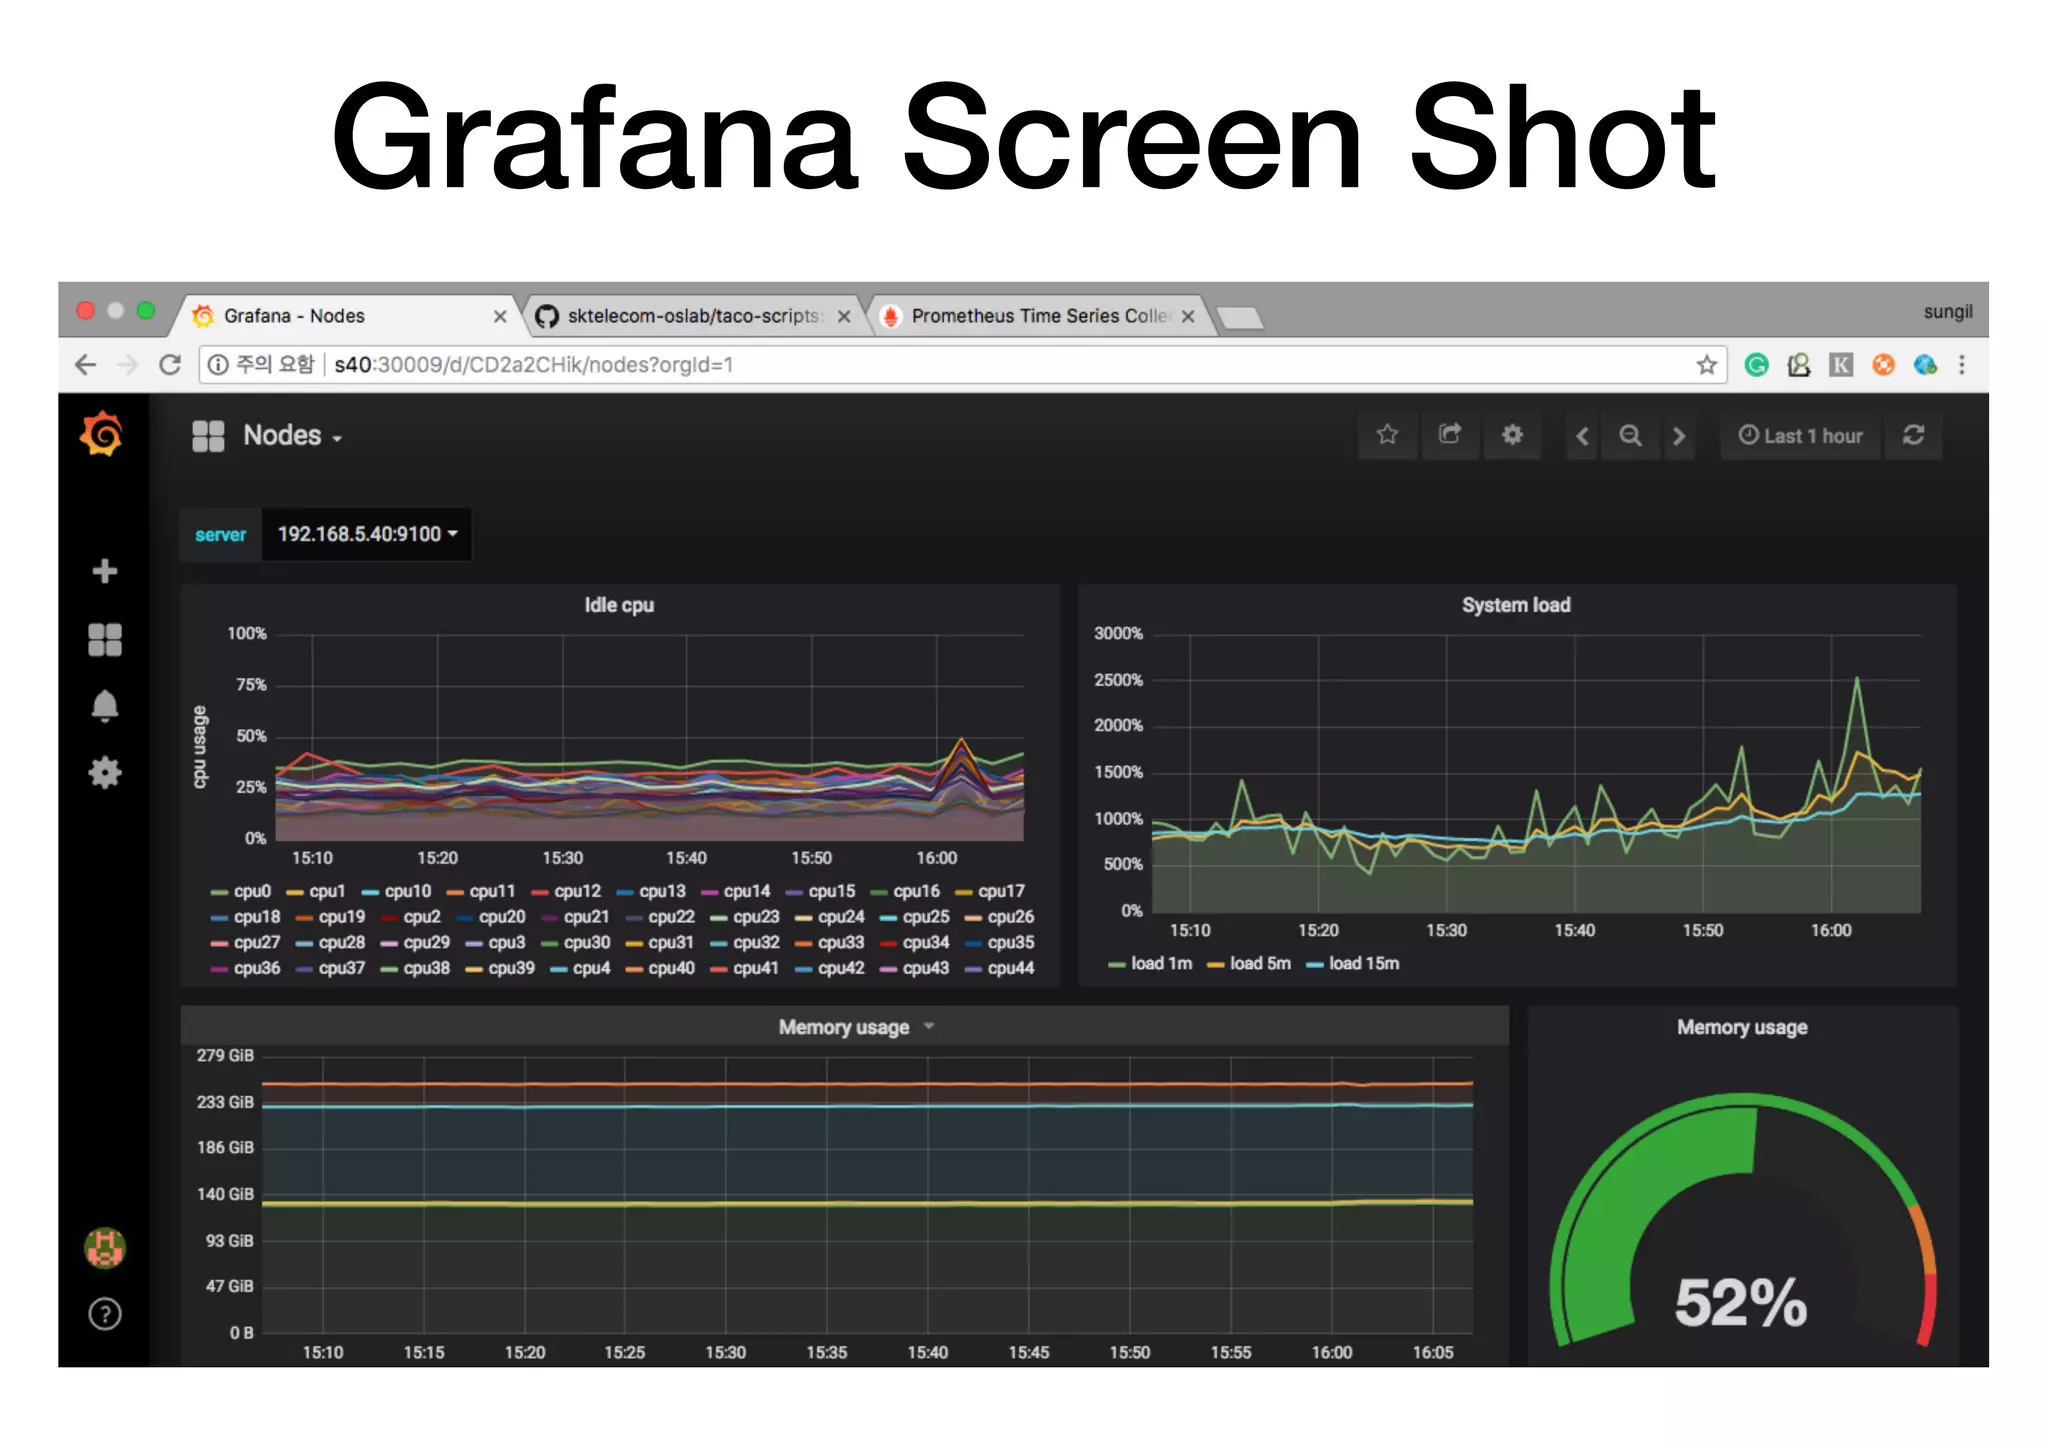
Task: Click the browser address bar URL
Action: coord(533,365)
